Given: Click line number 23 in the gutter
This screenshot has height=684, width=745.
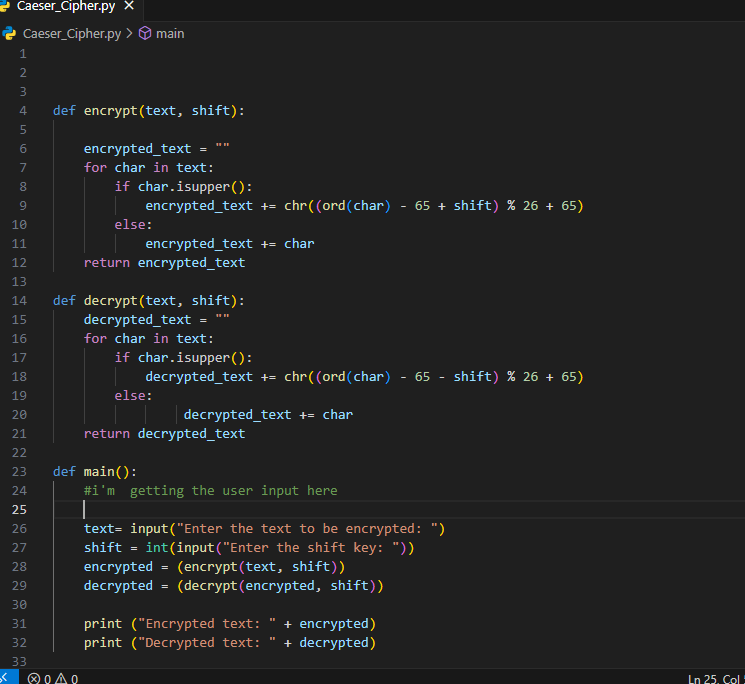Looking at the screenshot, I should coord(19,472).
